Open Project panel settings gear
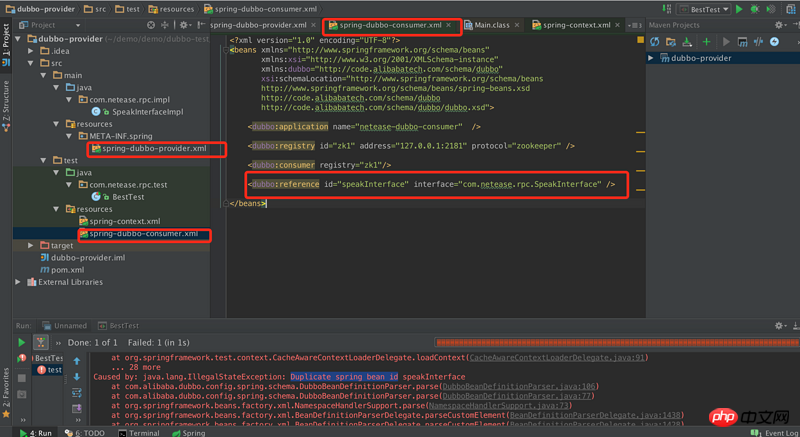Viewport: 800px width, 437px height. coord(183,25)
